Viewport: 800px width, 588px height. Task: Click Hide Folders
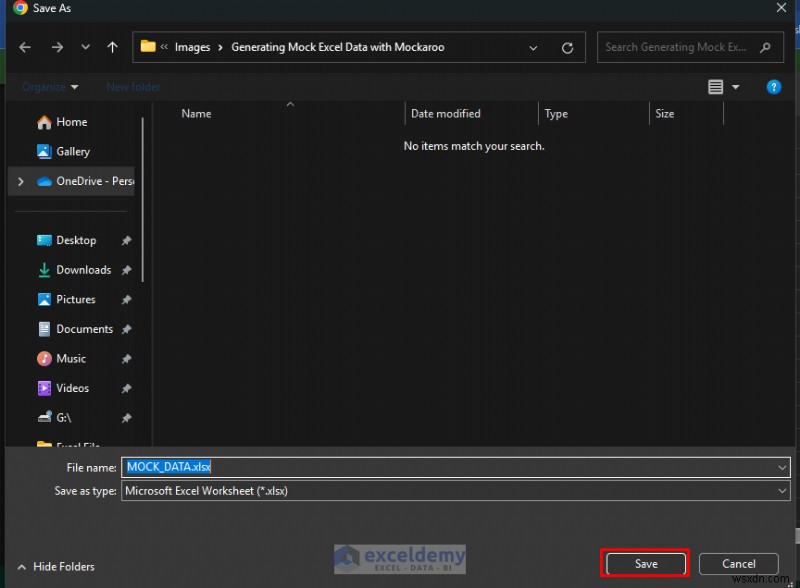pyautogui.click(x=56, y=567)
